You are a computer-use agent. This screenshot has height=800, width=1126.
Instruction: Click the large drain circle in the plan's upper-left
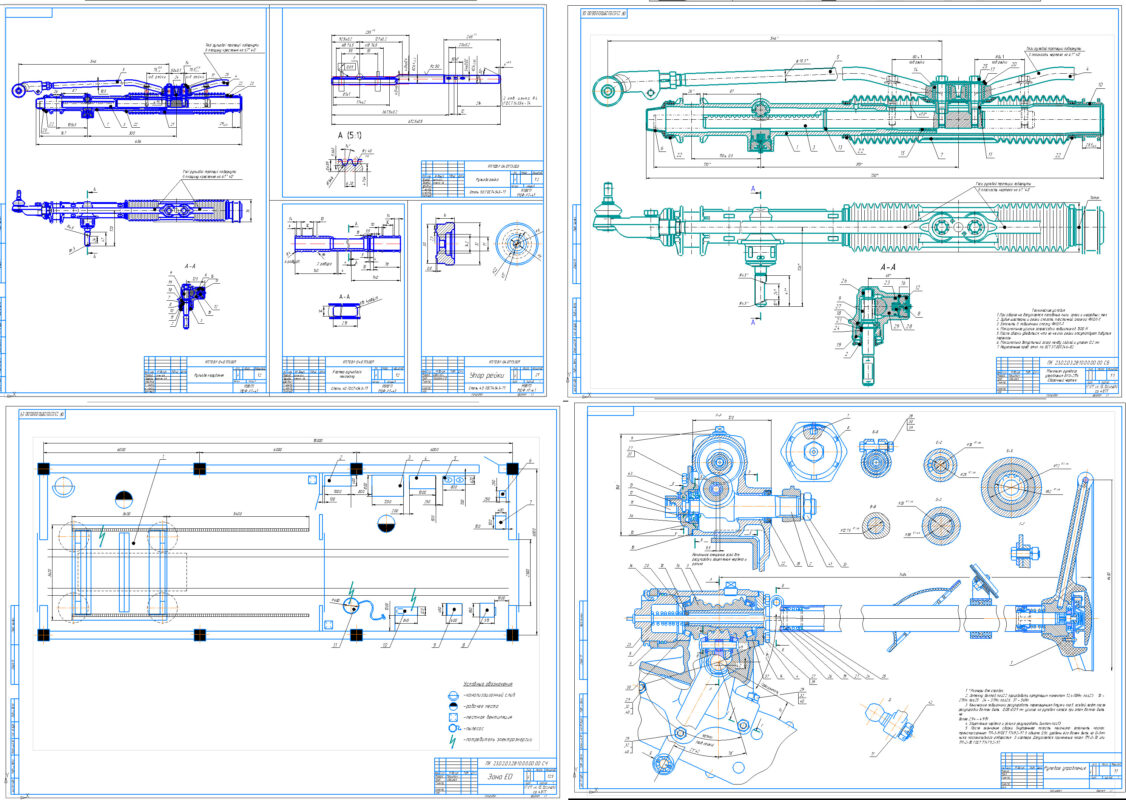coord(62,487)
